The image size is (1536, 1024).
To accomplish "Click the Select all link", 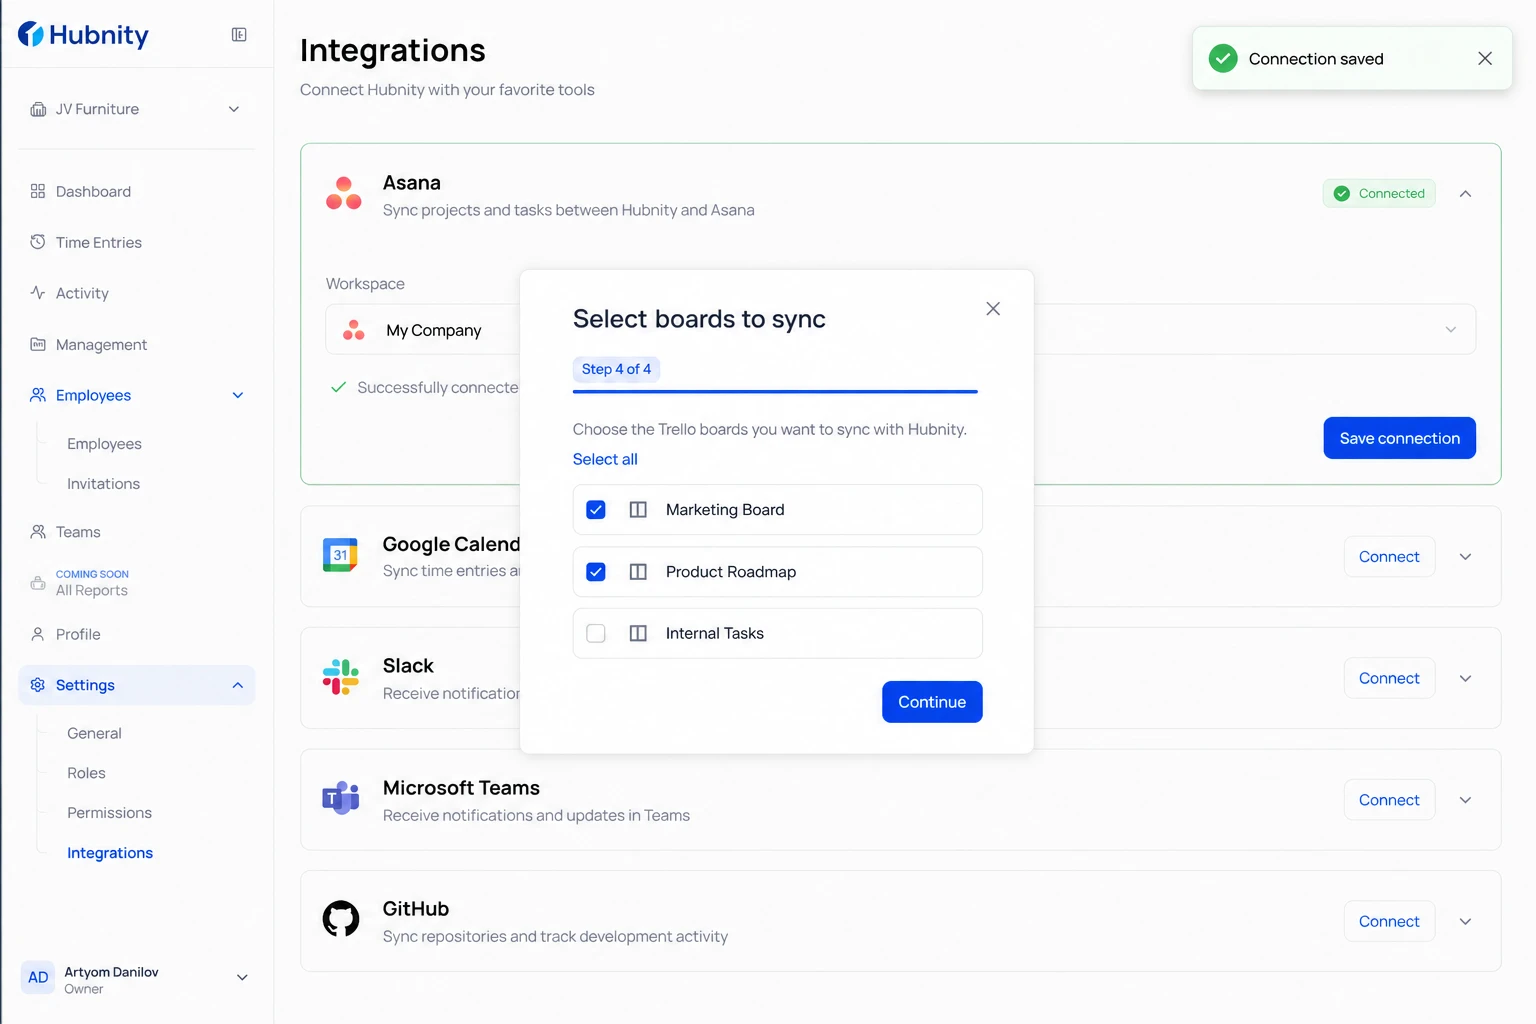I will coord(605,459).
